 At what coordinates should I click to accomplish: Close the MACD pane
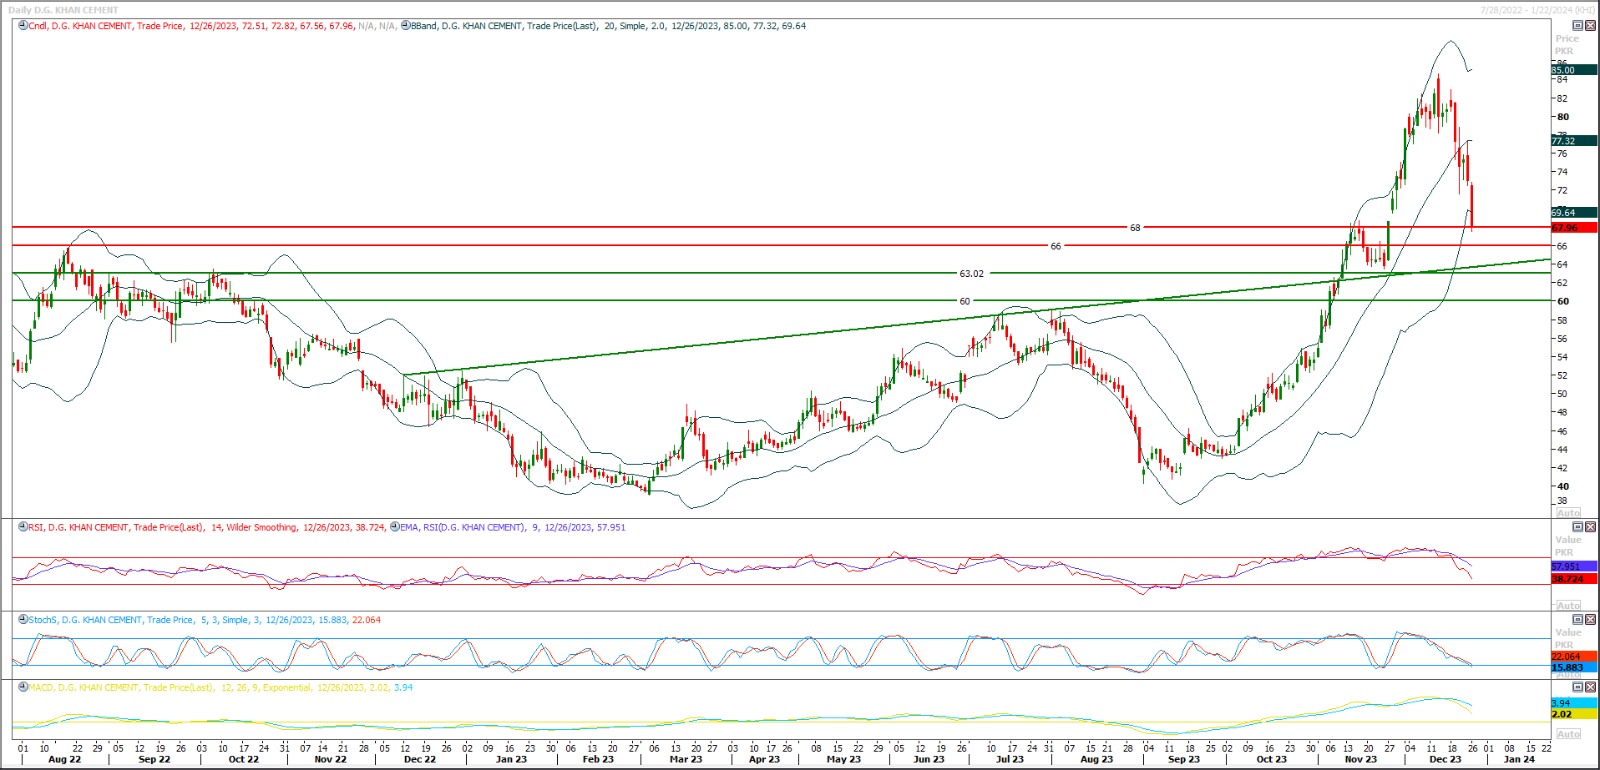(1590, 688)
